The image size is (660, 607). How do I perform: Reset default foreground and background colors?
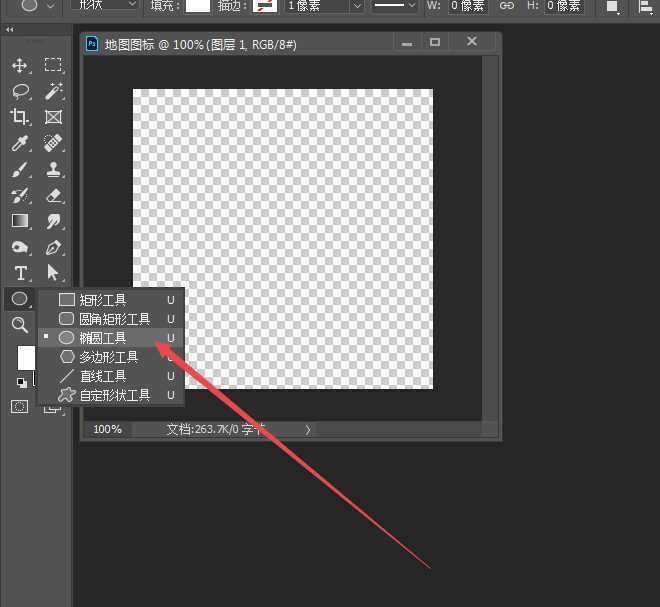21,382
